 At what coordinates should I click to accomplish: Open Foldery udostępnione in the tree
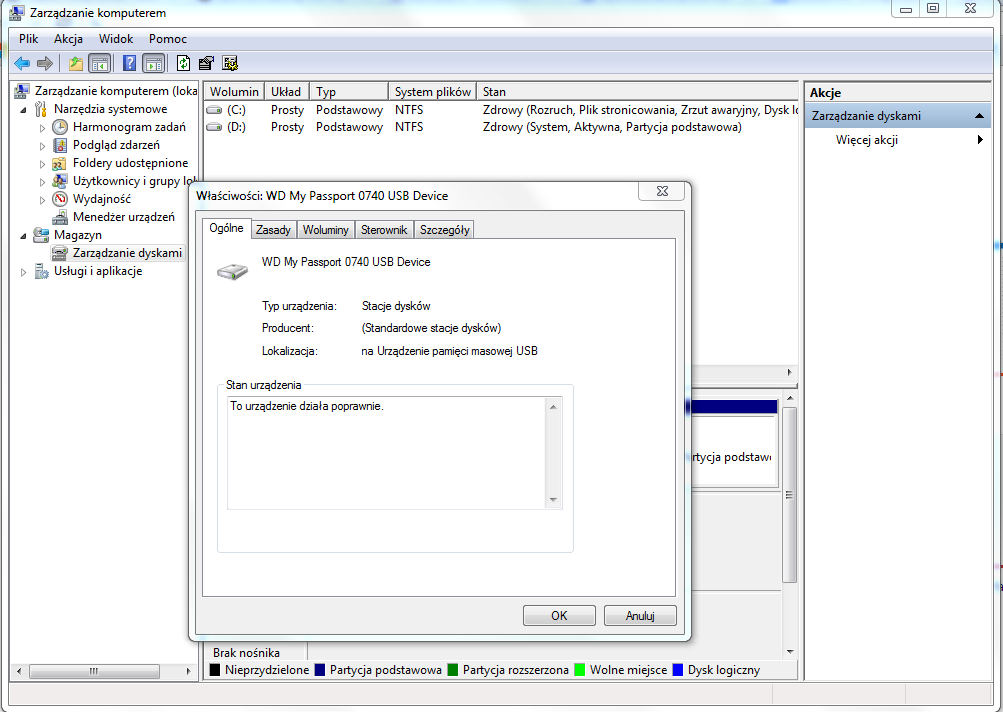tap(130, 162)
